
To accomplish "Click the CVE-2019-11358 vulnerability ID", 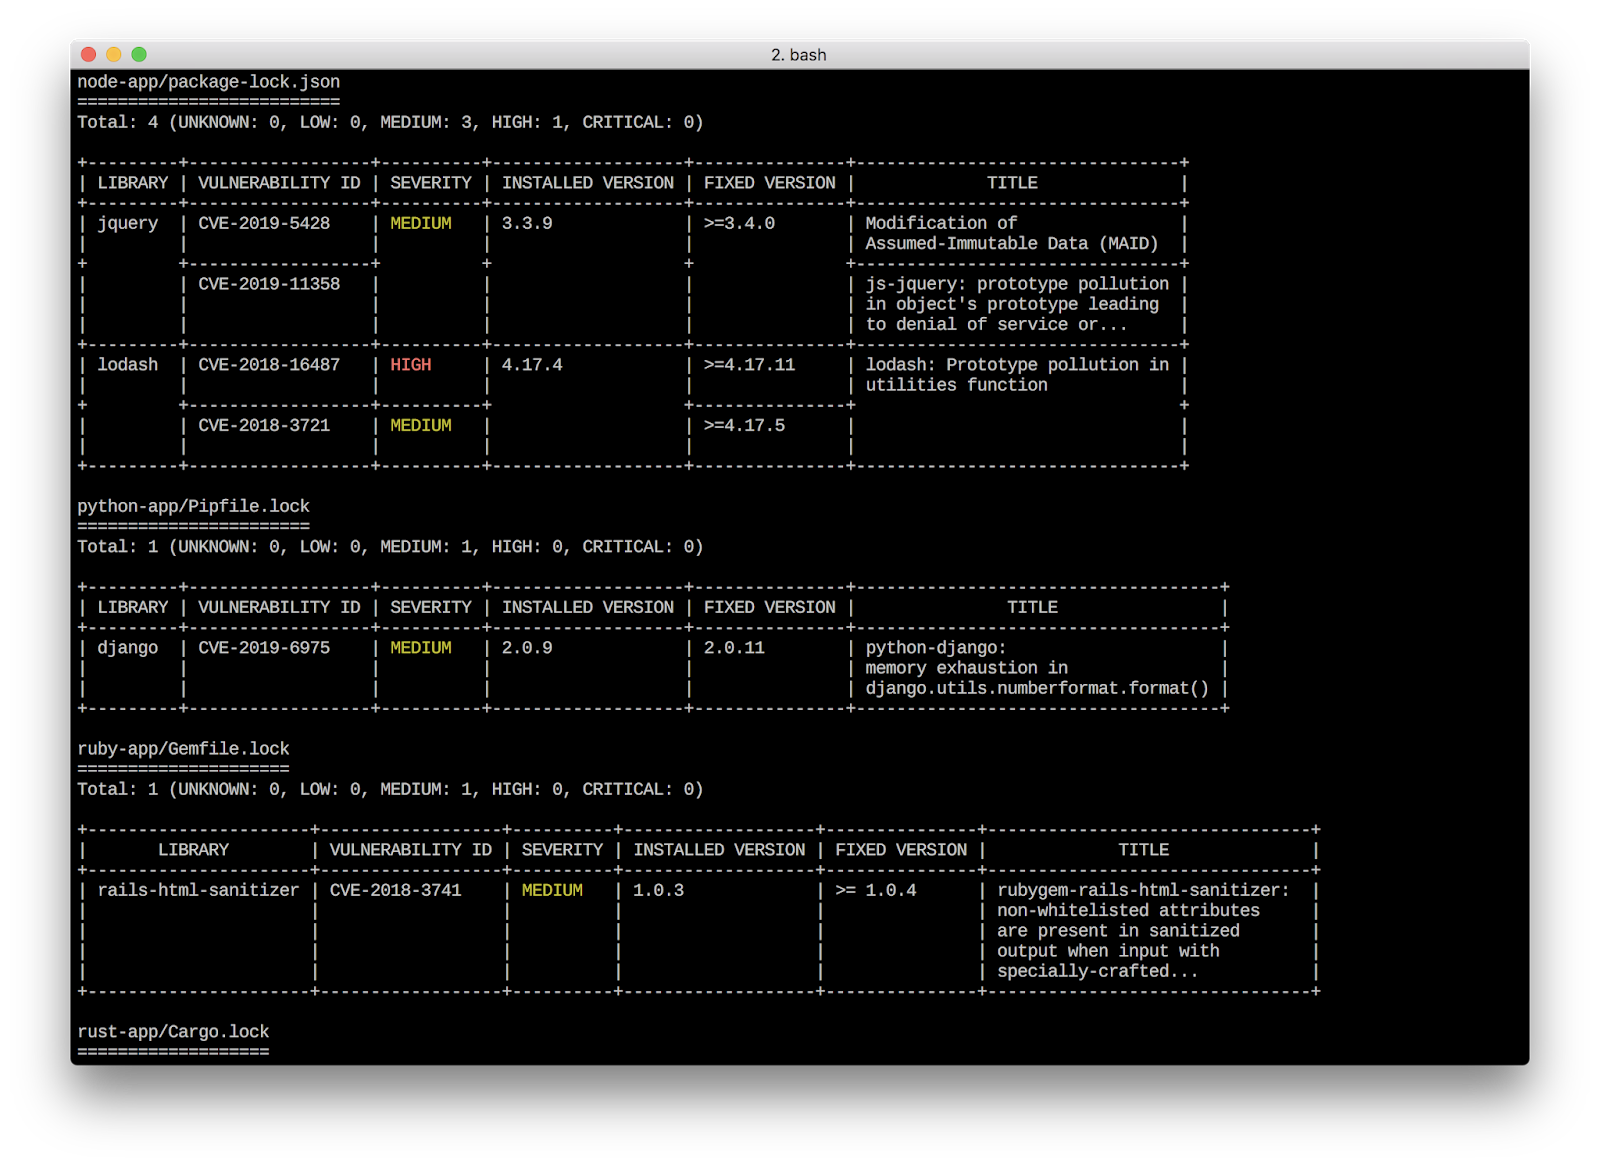I will [270, 283].
